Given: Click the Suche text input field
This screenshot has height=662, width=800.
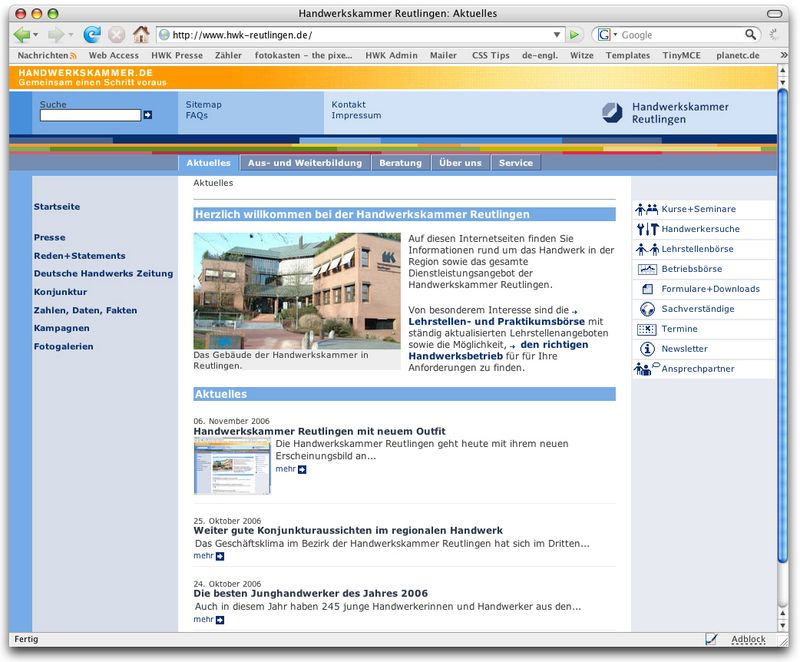Looking at the screenshot, I should tap(90, 116).
